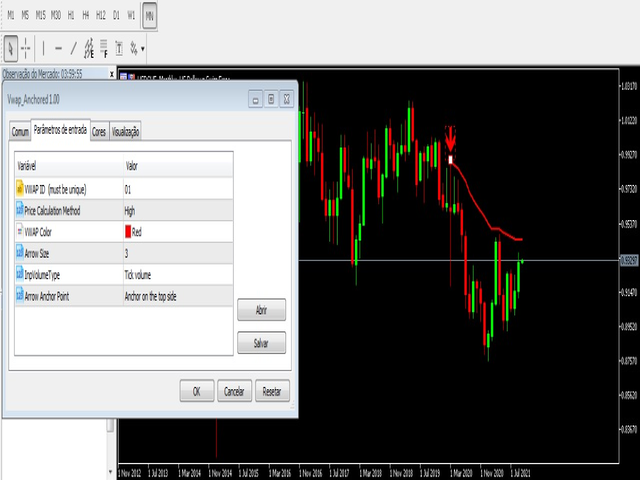The image size is (640, 480).
Task: Click the current price label on price scale
Action: tap(629, 260)
